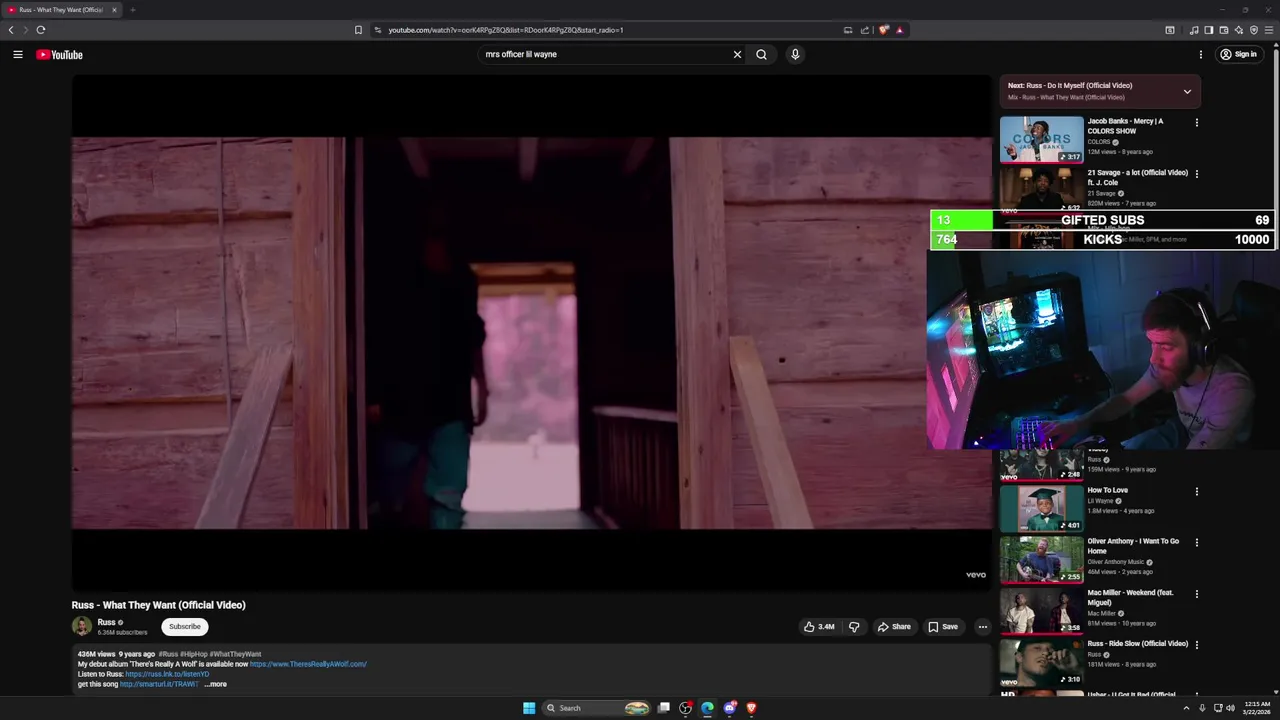
Task: Close the Russ - What They Want tab
Action: tap(114, 10)
